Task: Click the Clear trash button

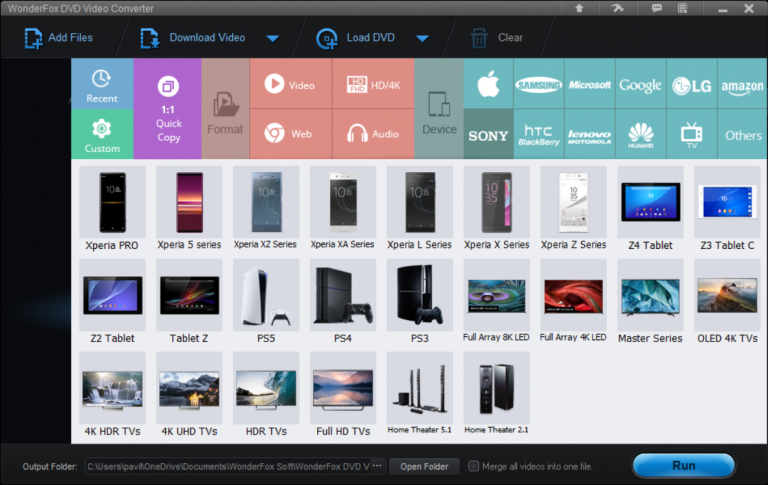Action: (x=497, y=38)
